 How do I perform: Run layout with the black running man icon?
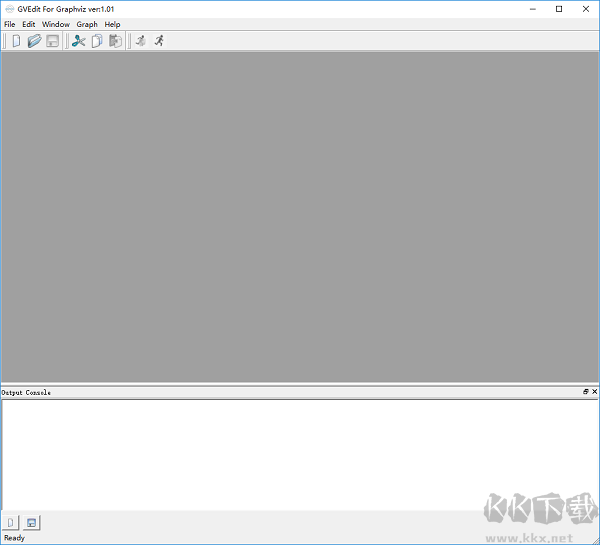159,41
